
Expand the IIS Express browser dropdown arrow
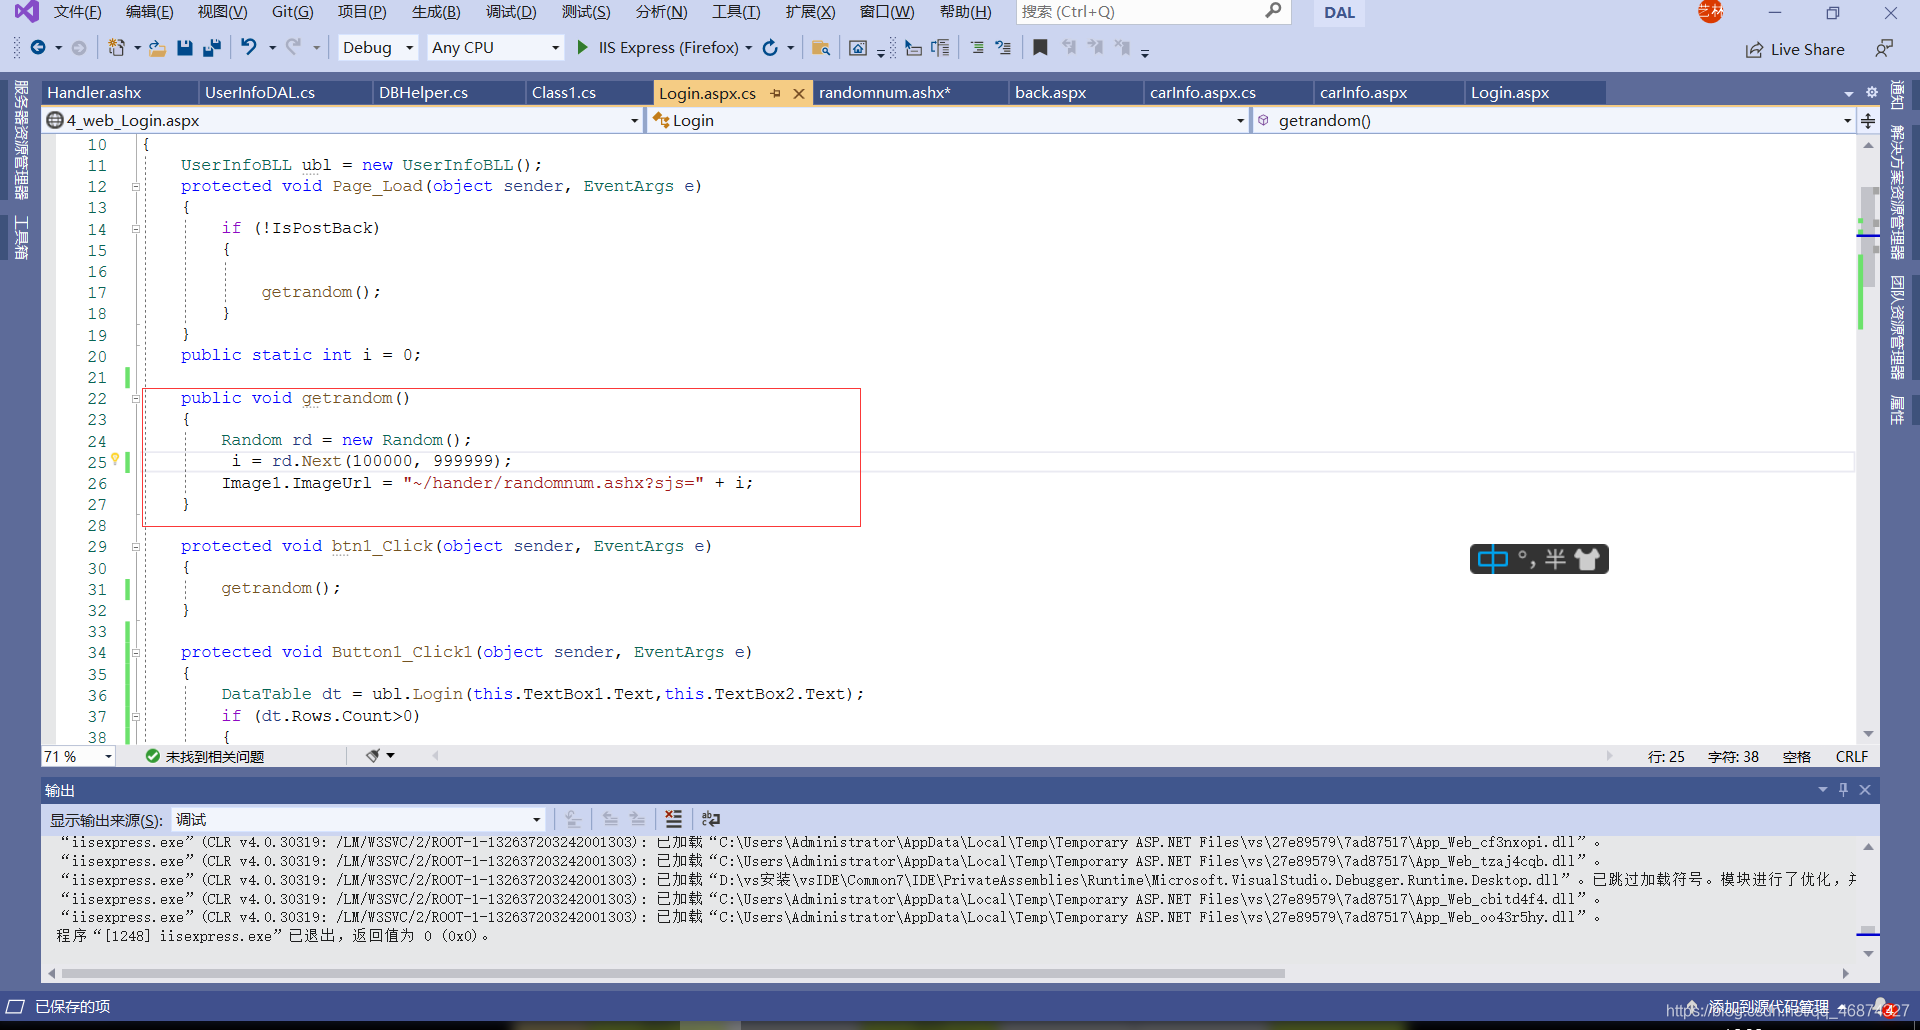pyautogui.click(x=748, y=47)
